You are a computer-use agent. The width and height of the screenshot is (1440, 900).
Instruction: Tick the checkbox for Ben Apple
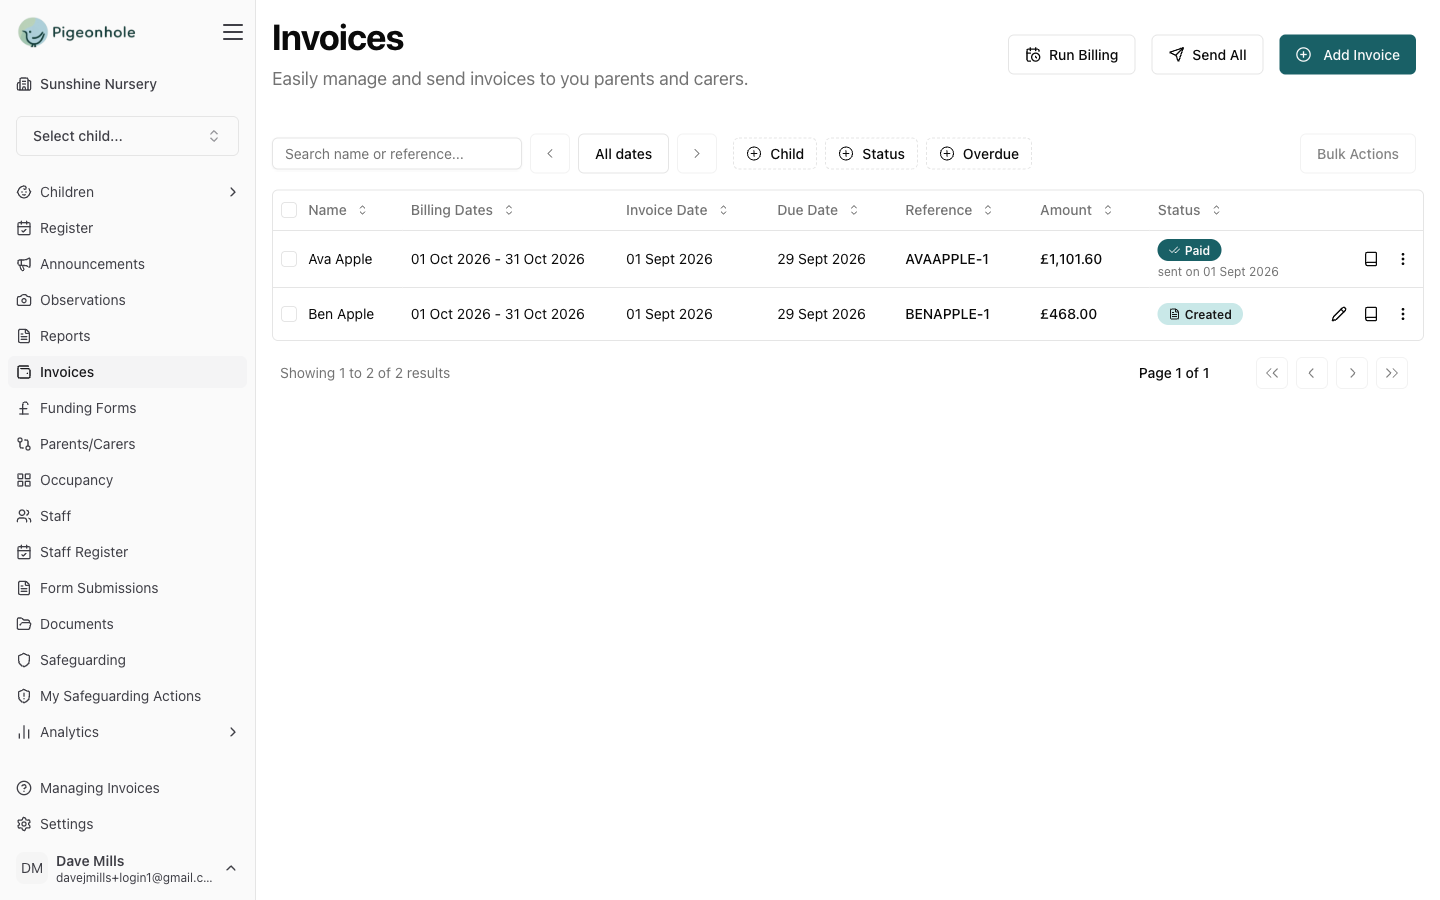coord(289,314)
